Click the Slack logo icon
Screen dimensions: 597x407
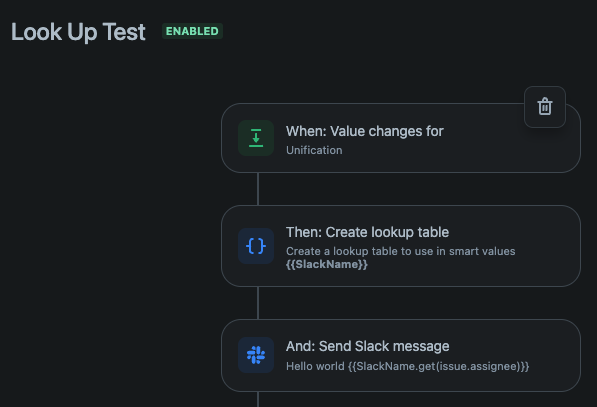[x=256, y=355]
